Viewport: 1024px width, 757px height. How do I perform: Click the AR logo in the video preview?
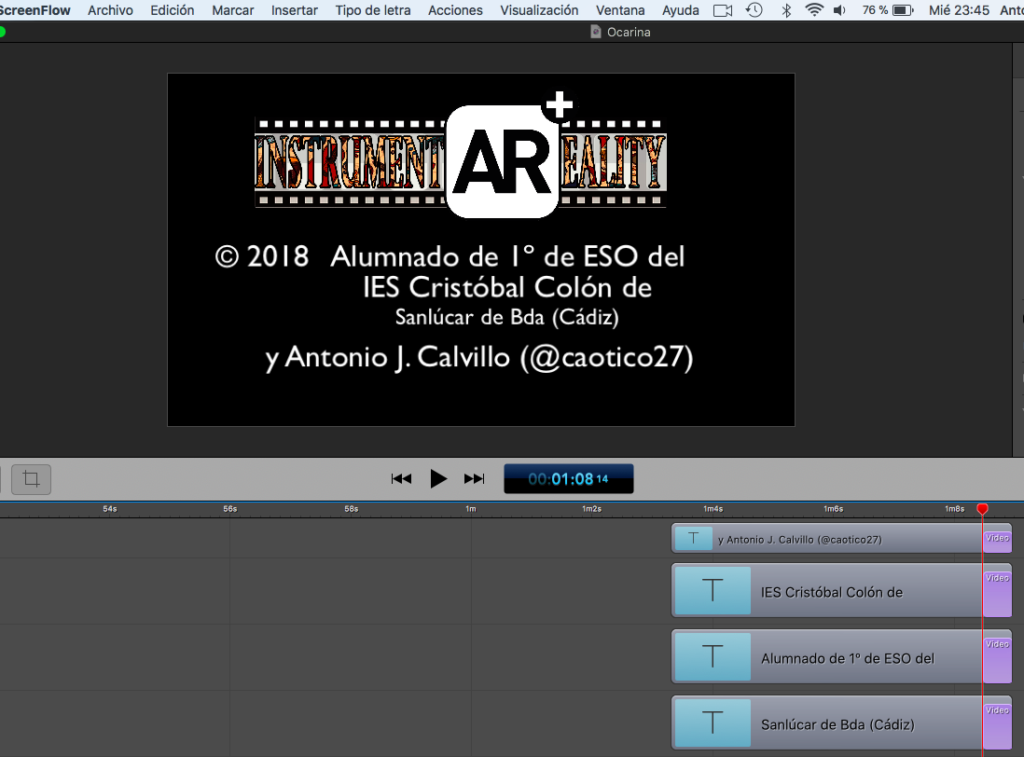coord(502,161)
